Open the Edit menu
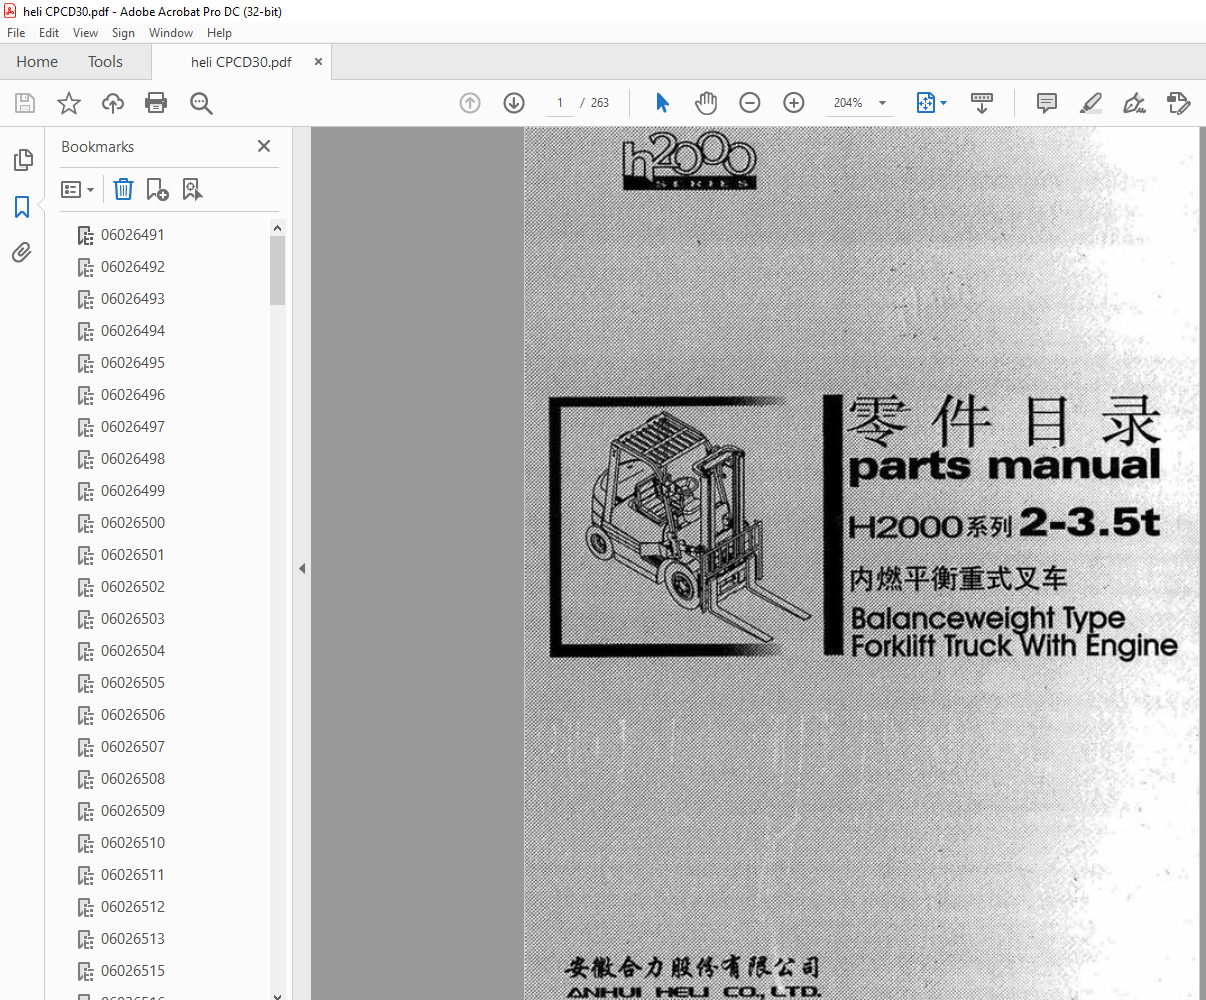 pos(49,33)
